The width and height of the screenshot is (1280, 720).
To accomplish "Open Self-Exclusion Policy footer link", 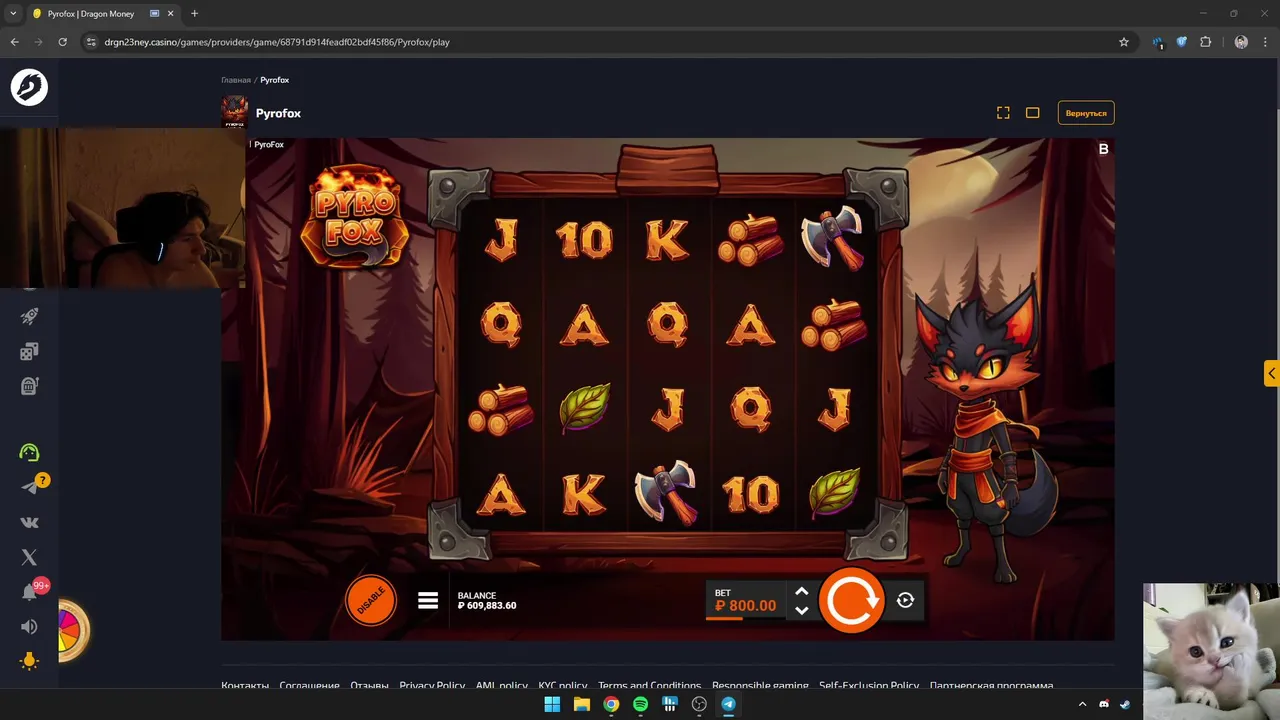I will tap(869, 686).
